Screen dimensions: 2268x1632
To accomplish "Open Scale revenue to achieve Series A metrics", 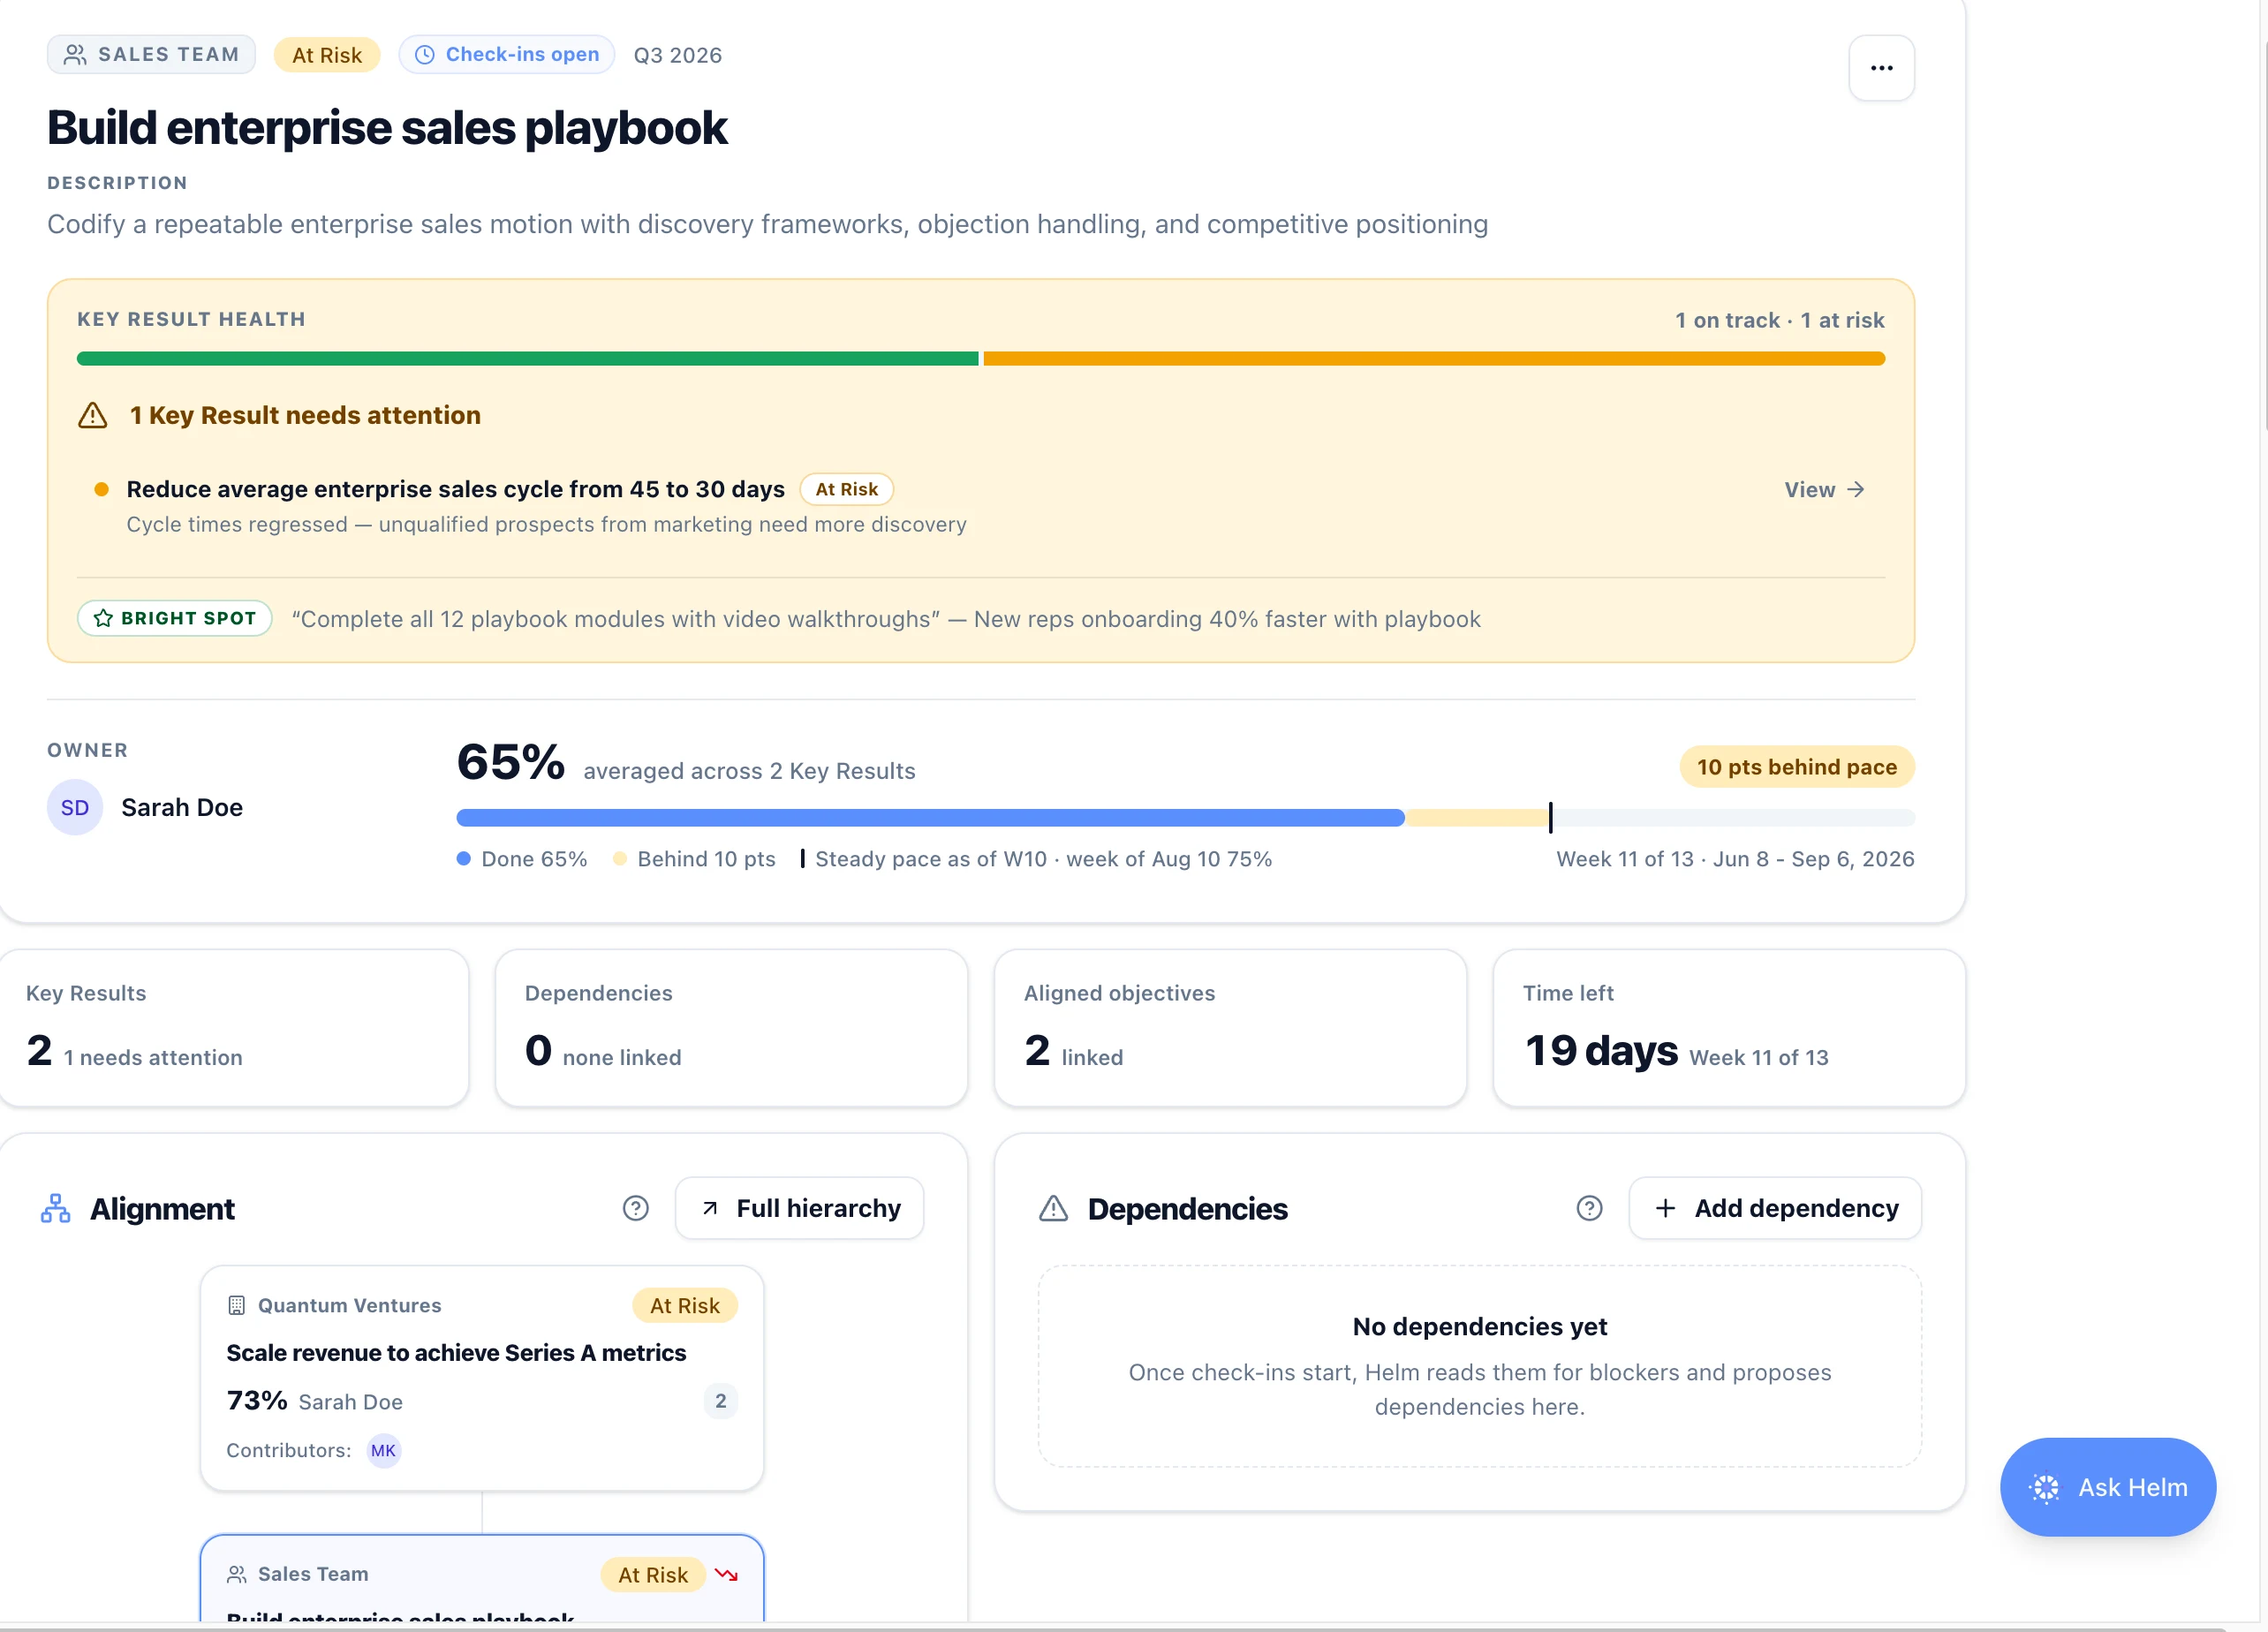I will [456, 1352].
